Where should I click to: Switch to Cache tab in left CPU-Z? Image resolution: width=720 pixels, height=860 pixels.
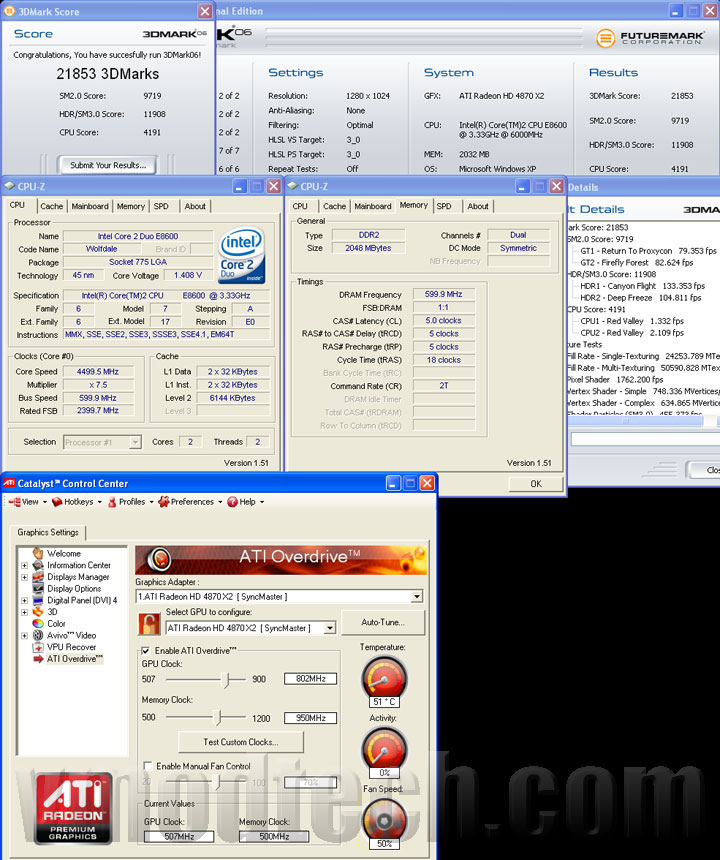[x=52, y=206]
